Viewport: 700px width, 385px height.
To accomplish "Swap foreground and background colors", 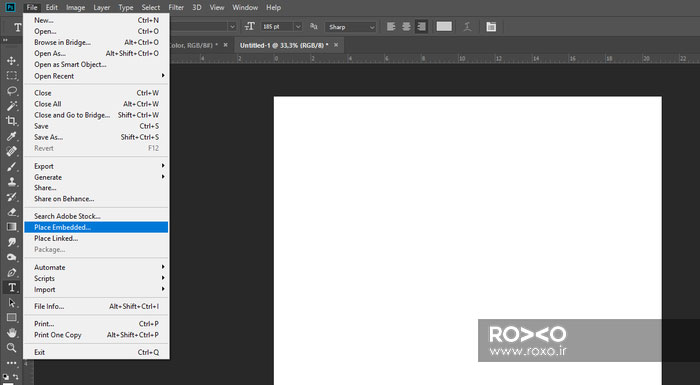I will (x=17, y=377).
